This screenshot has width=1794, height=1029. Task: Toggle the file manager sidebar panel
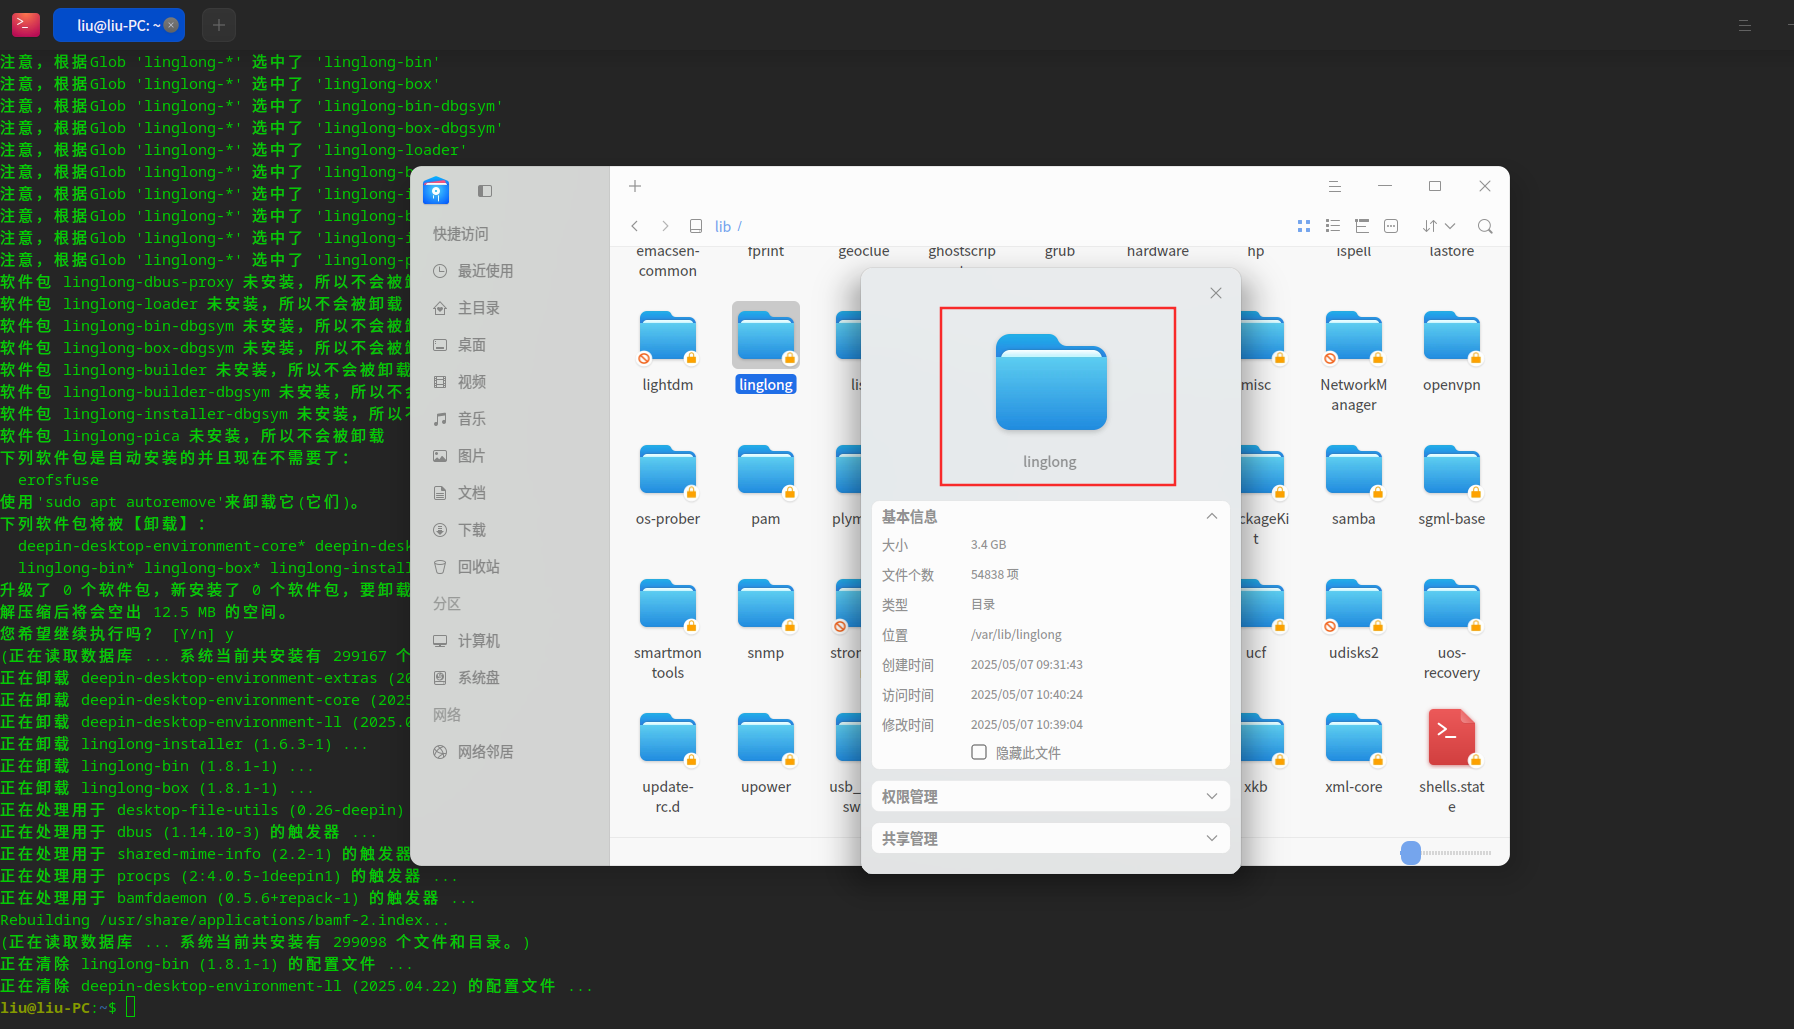[485, 190]
